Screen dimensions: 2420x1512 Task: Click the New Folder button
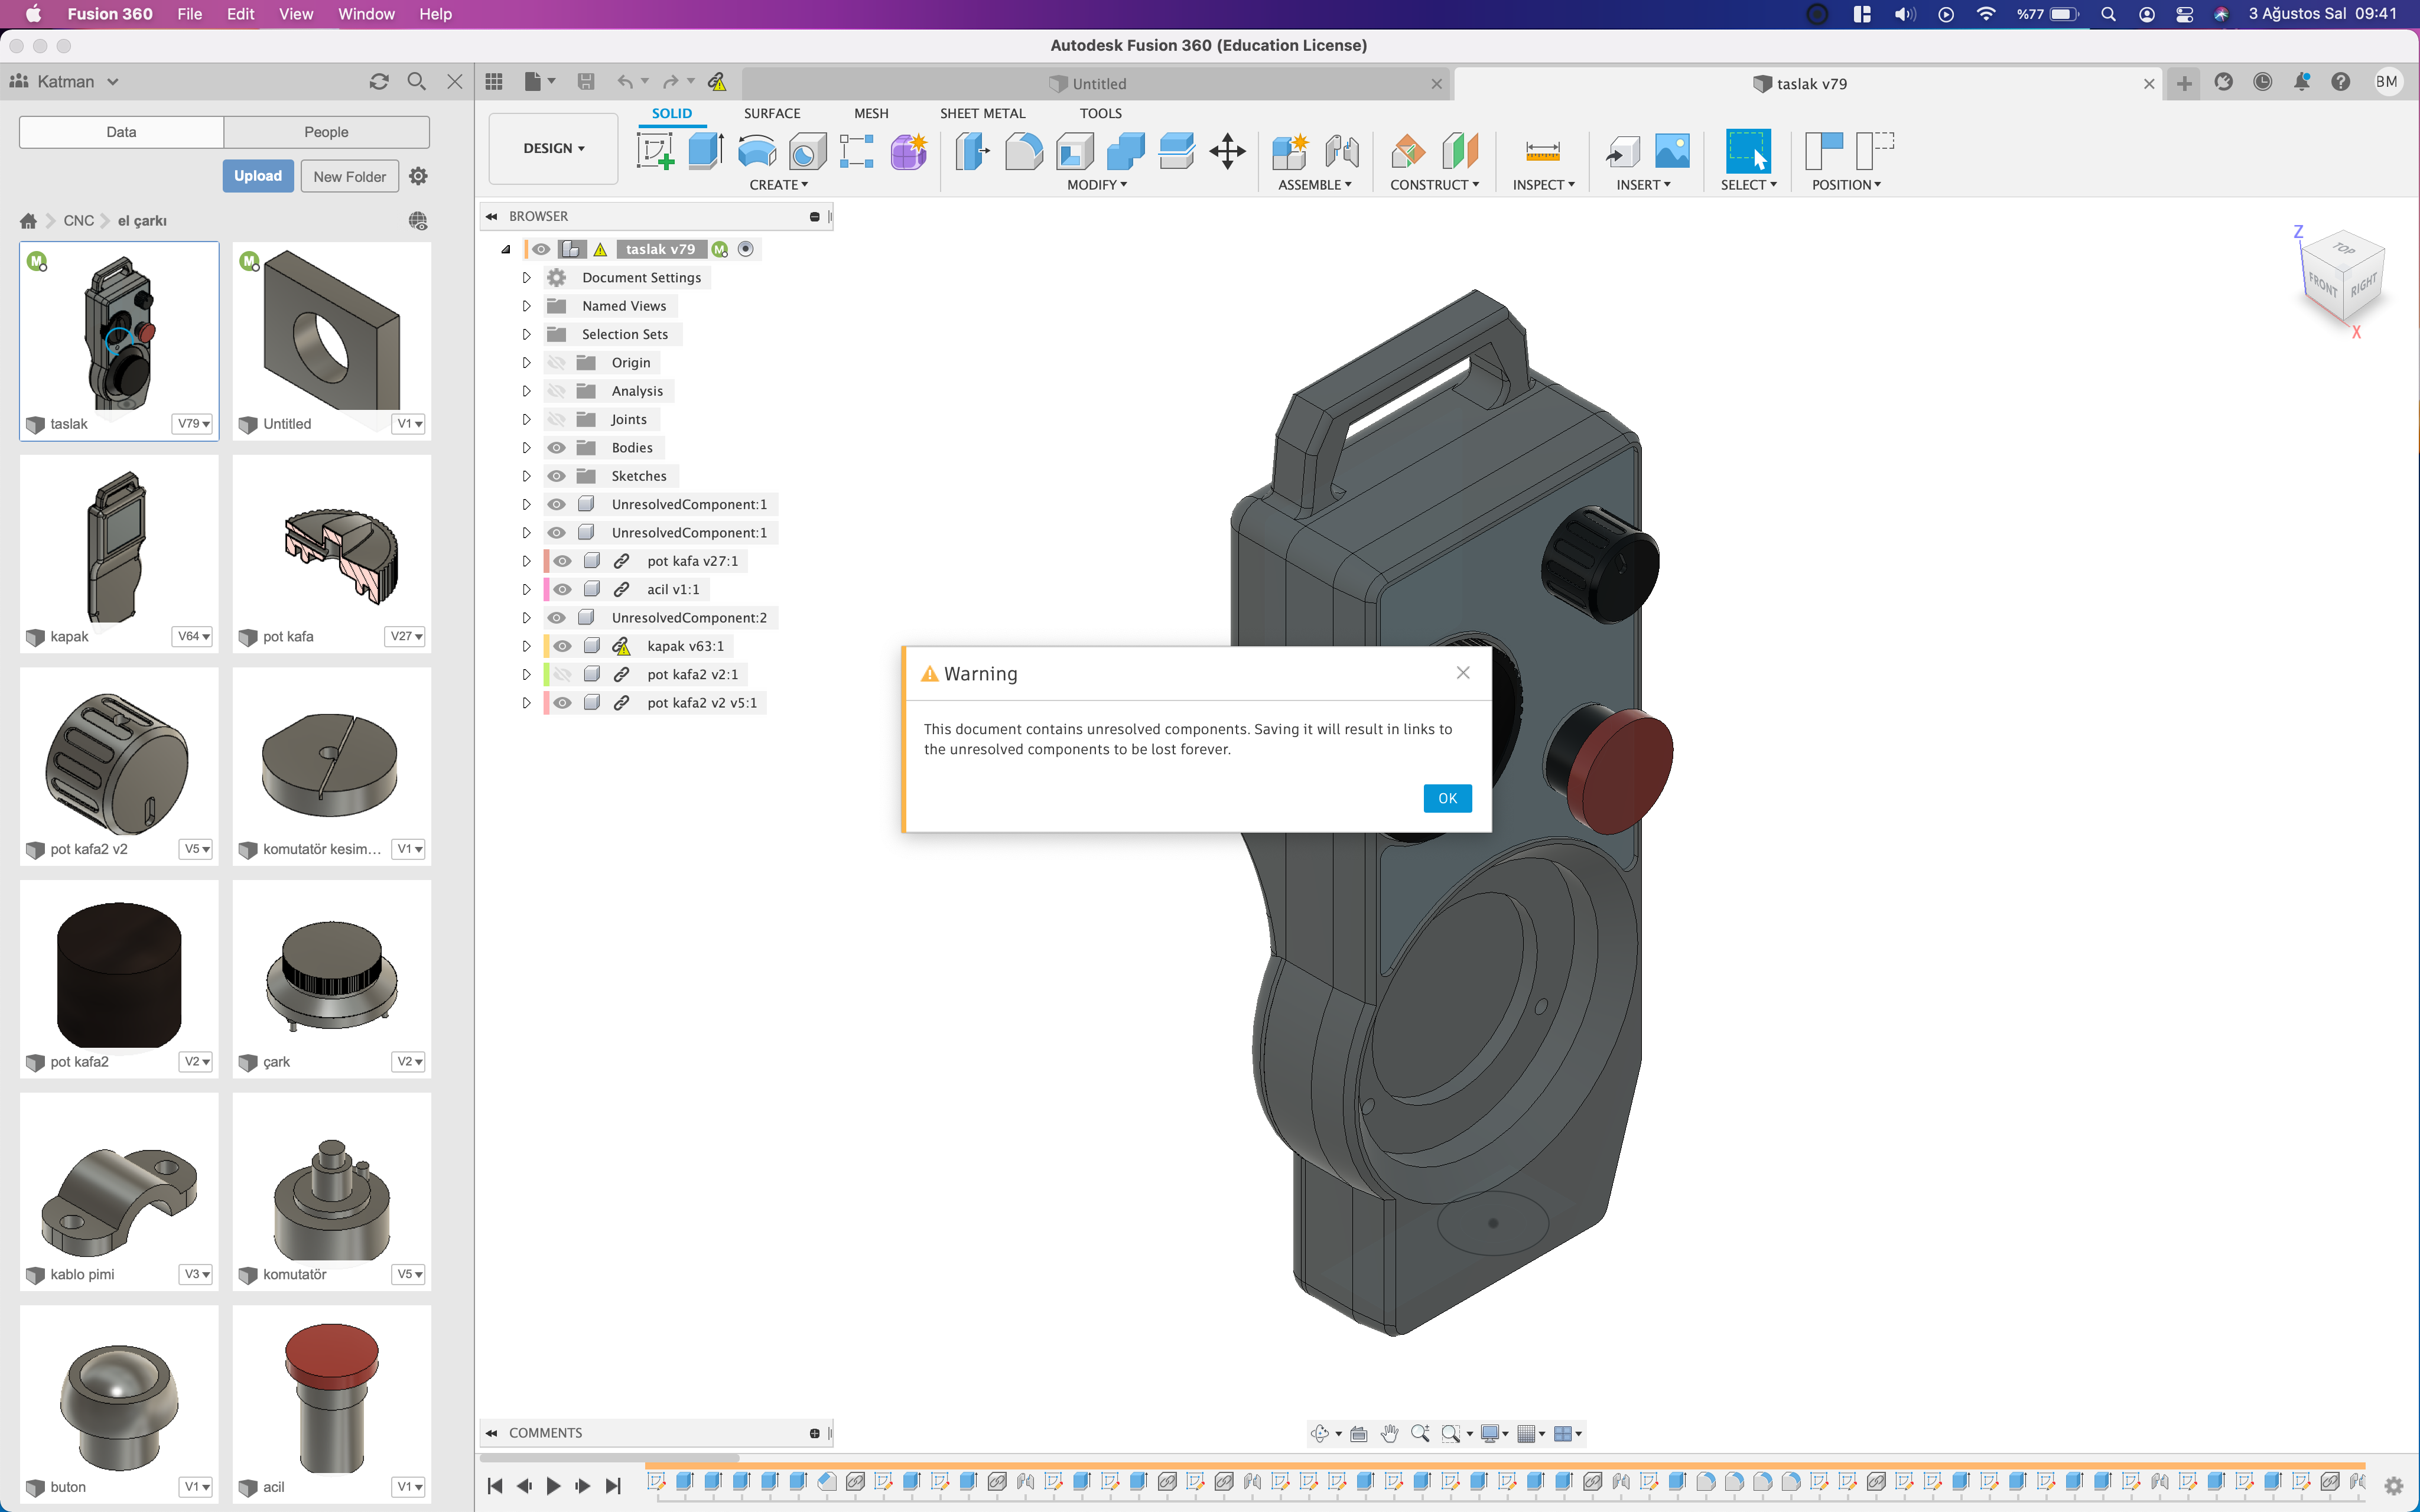click(x=349, y=176)
